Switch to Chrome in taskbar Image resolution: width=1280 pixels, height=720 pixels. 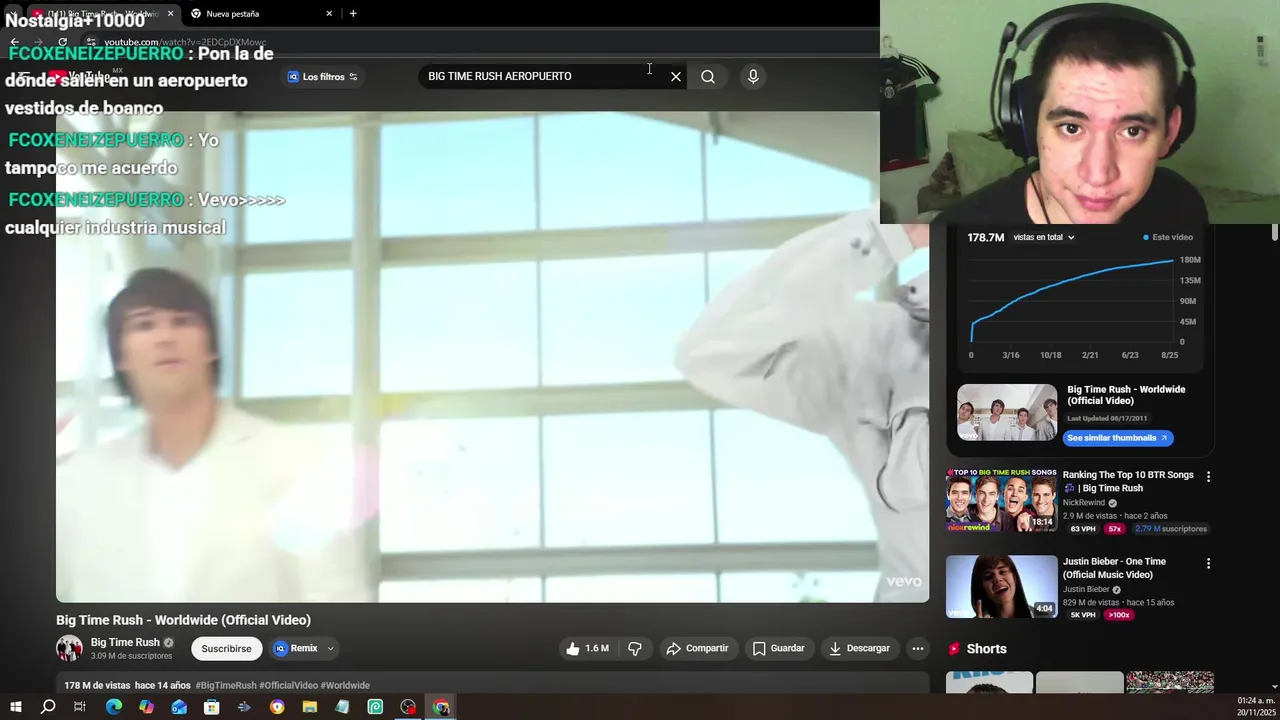(x=441, y=707)
